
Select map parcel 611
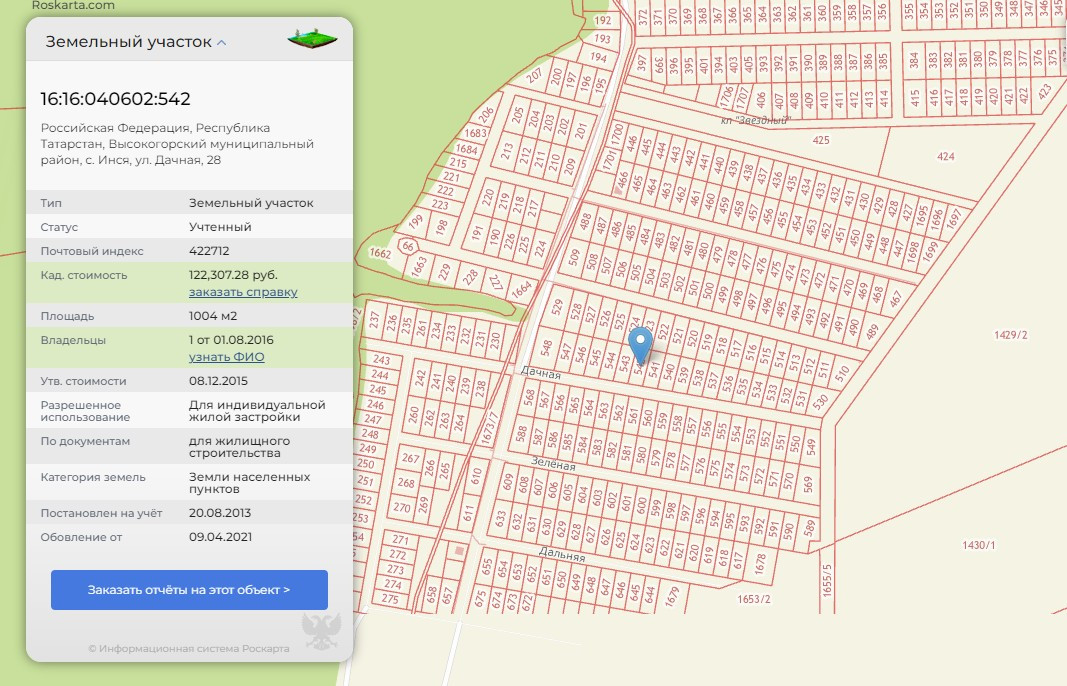click(468, 513)
